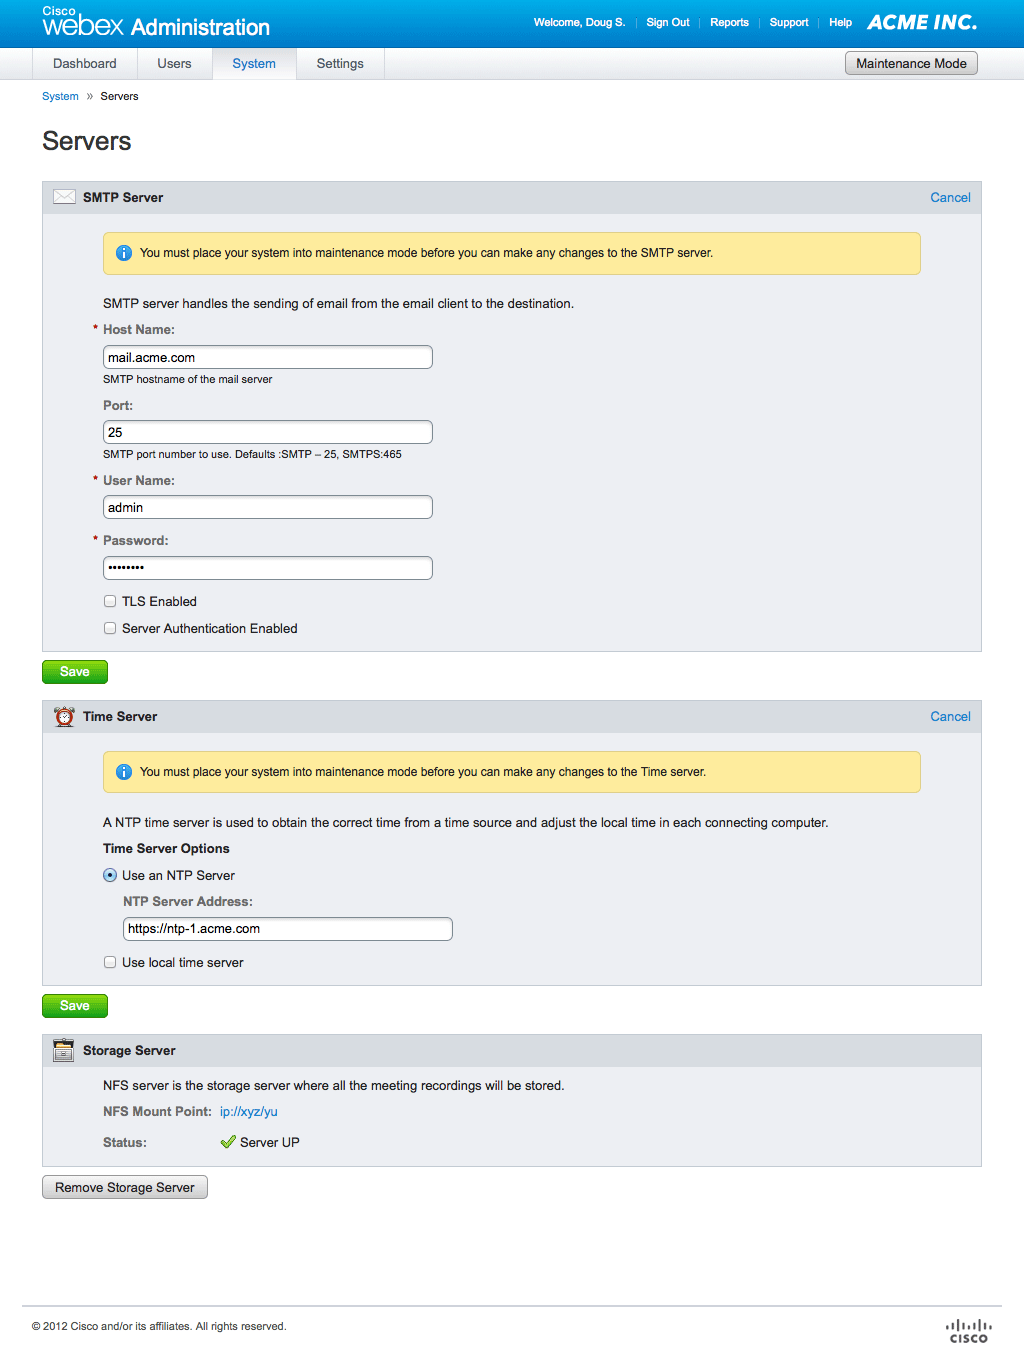Click the Storage Server archive icon

[x=64, y=1050]
